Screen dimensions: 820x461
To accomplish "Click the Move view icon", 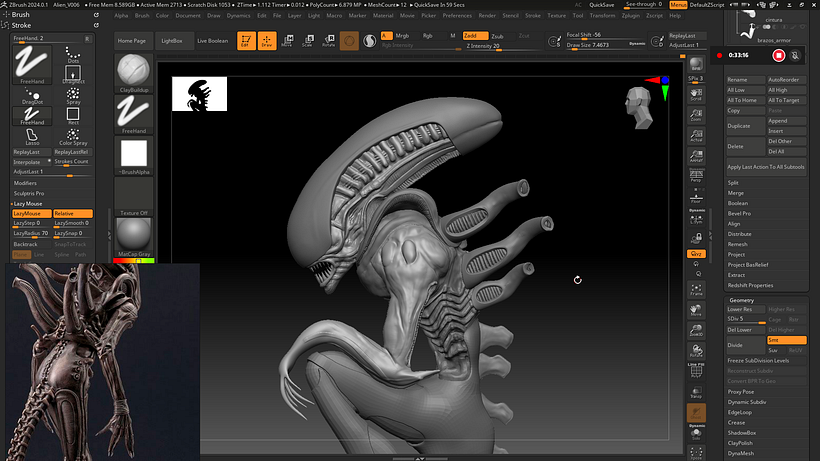I will pyautogui.click(x=696, y=309).
